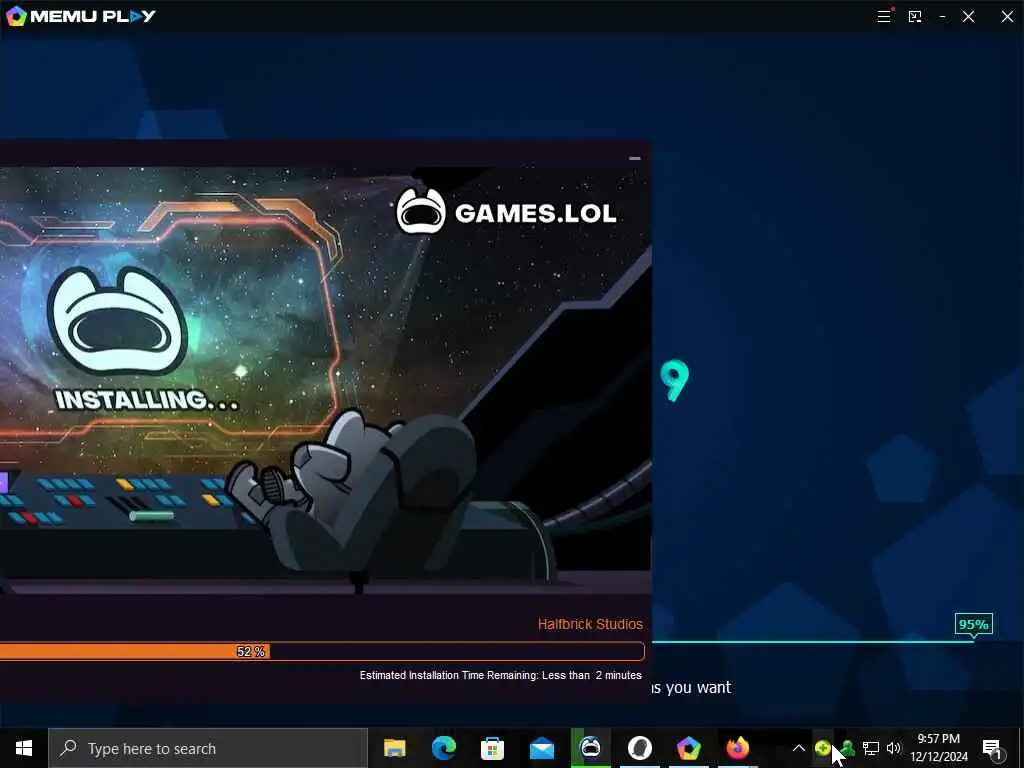Minimize the Games.lol installer window

[635, 158]
